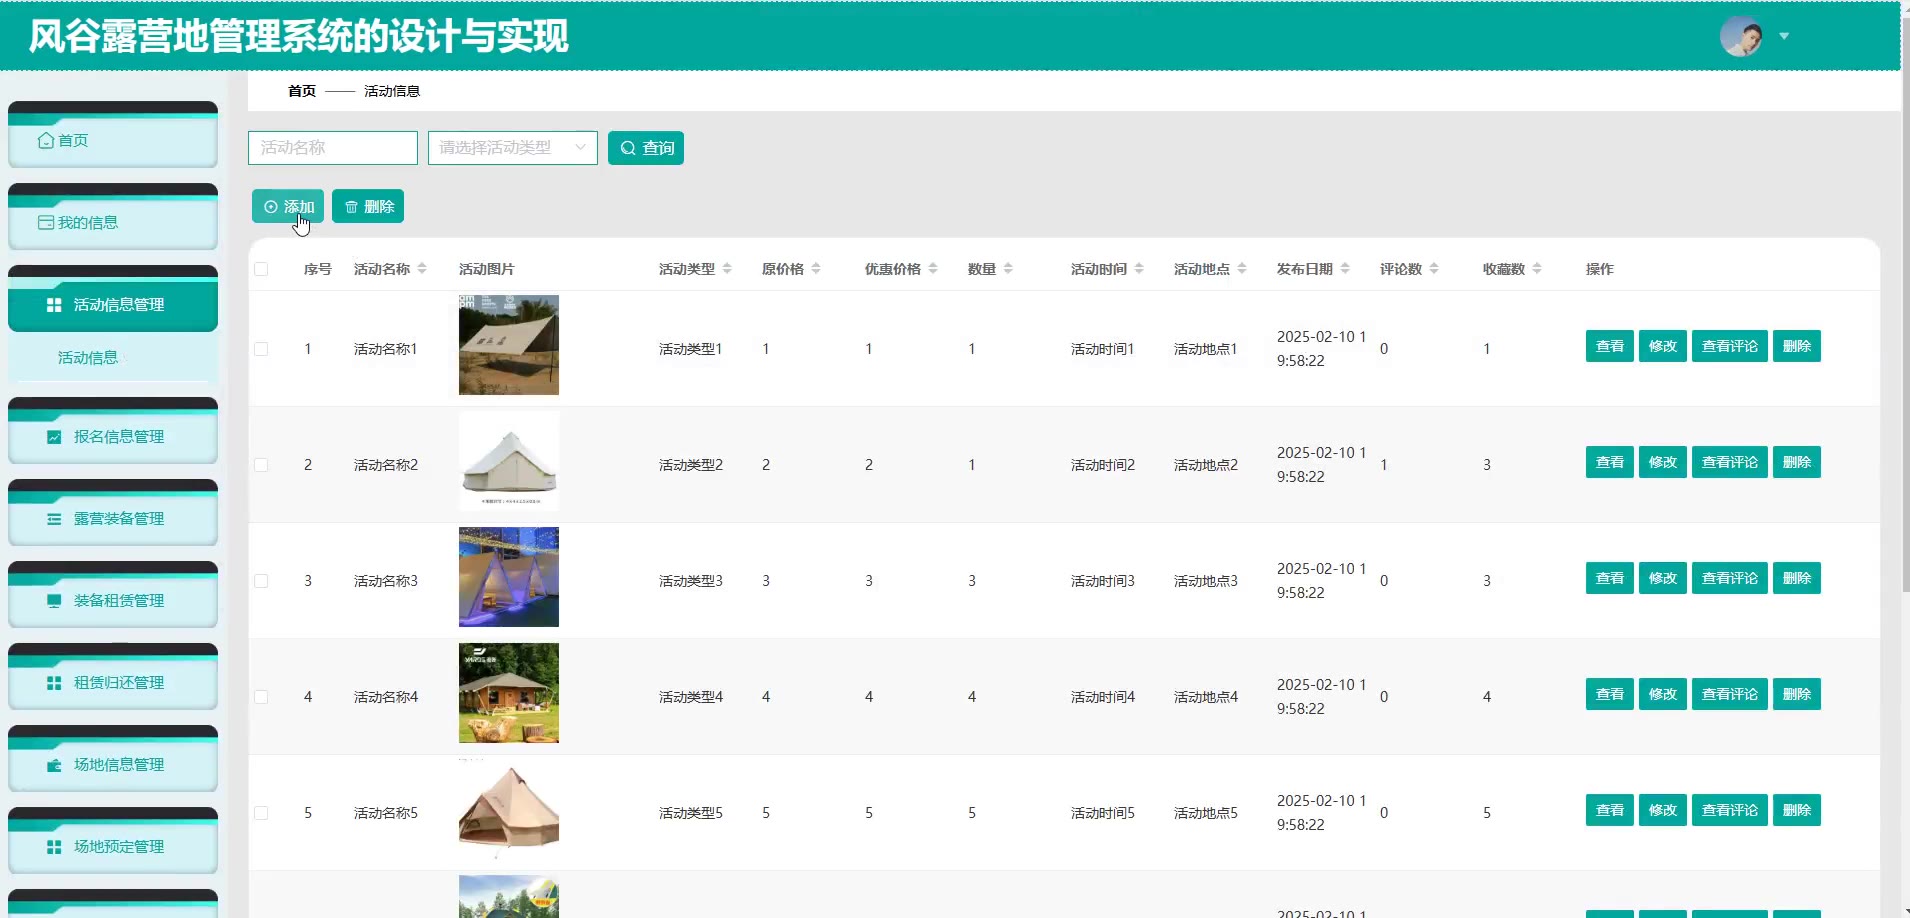
Task: Expand the user menu arrow beside avatar
Action: pyautogui.click(x=1784, y=37)
